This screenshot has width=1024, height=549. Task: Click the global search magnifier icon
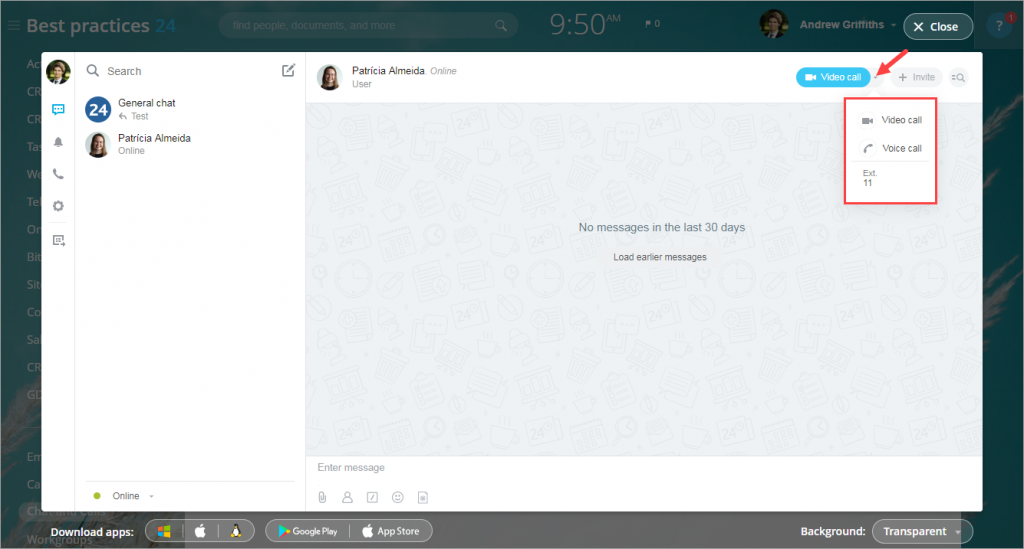501,25
